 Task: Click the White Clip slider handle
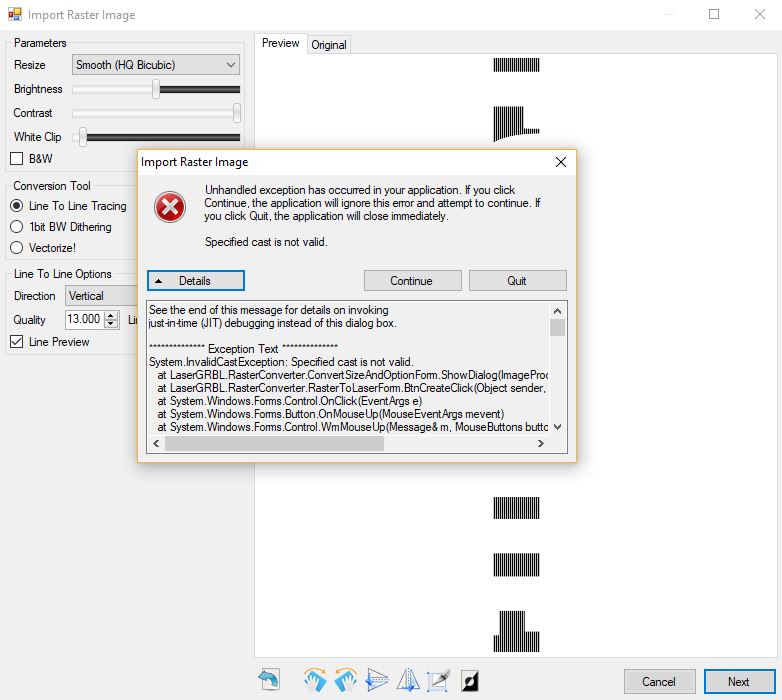click(83, 137)
